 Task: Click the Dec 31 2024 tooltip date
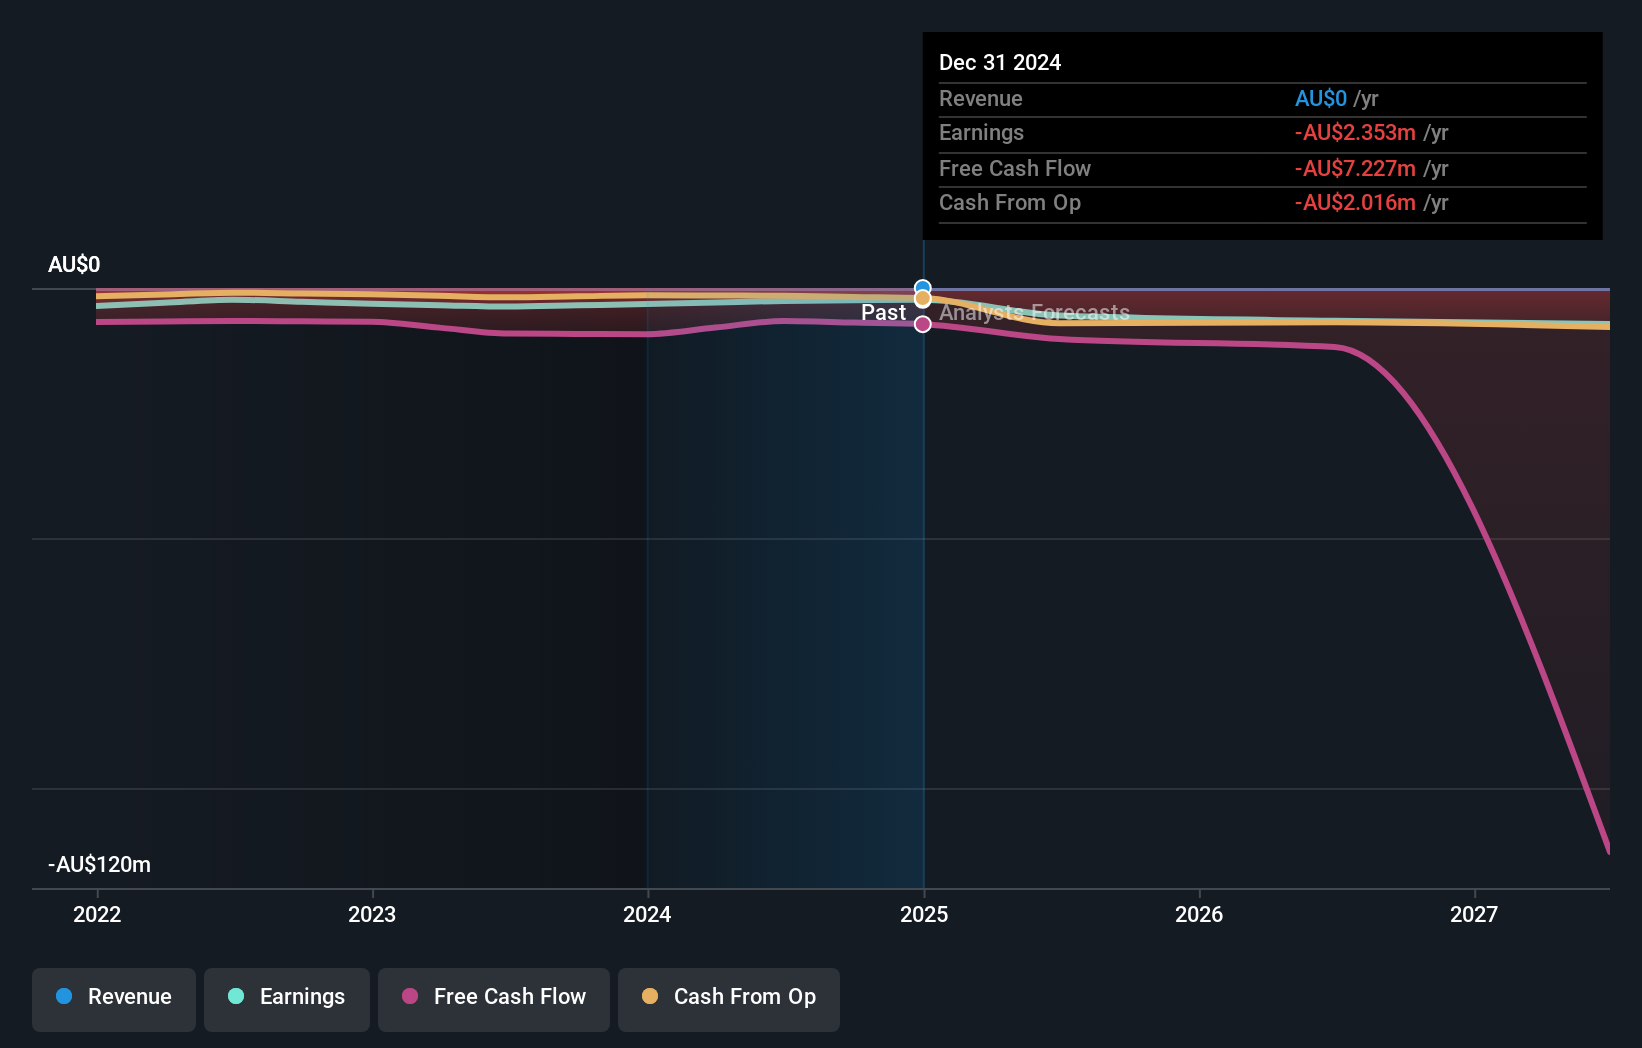[1000, 62]
